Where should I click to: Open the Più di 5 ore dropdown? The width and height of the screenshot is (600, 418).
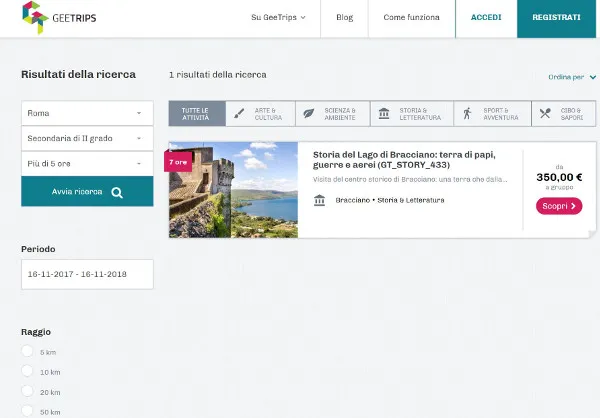pos(87,164)
